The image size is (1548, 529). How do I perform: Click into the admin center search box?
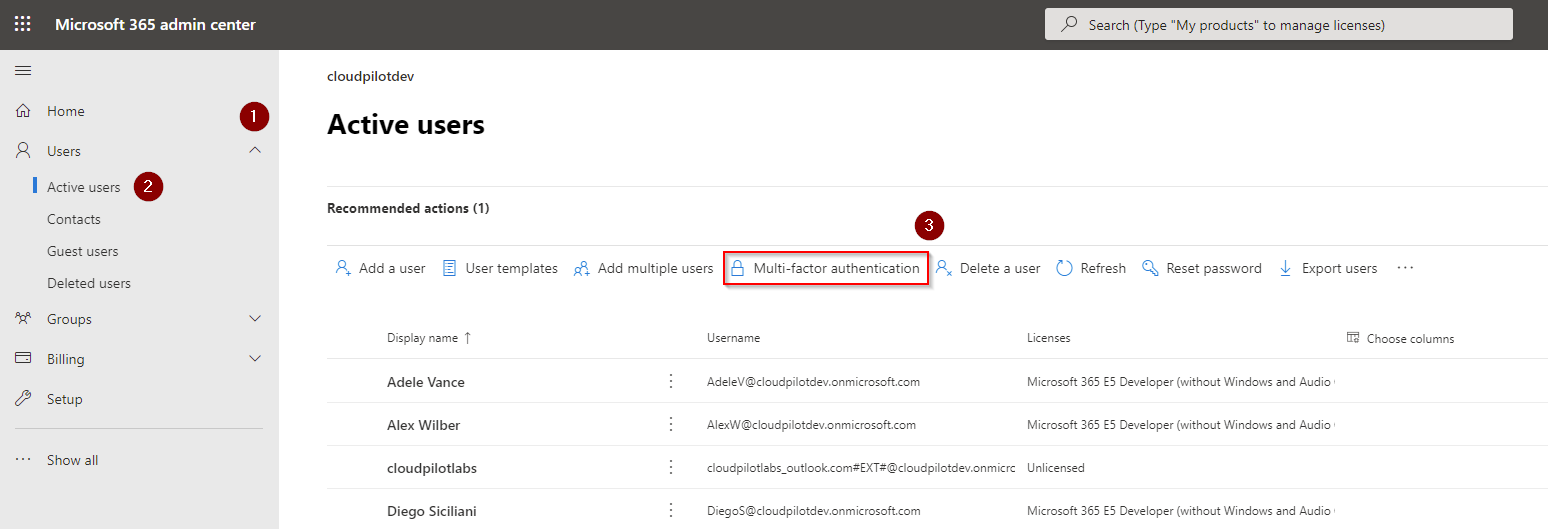(1279, 24)
